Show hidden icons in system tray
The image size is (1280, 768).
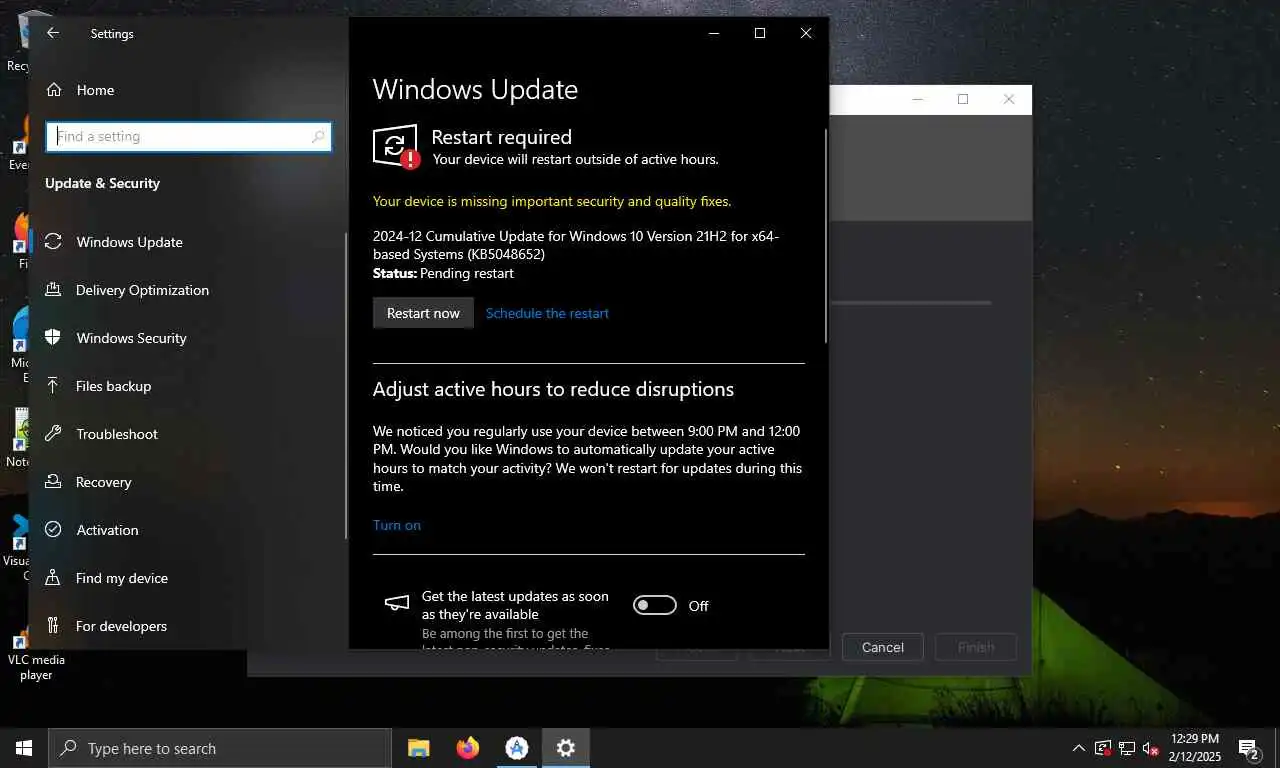[x=1078, y=748]
